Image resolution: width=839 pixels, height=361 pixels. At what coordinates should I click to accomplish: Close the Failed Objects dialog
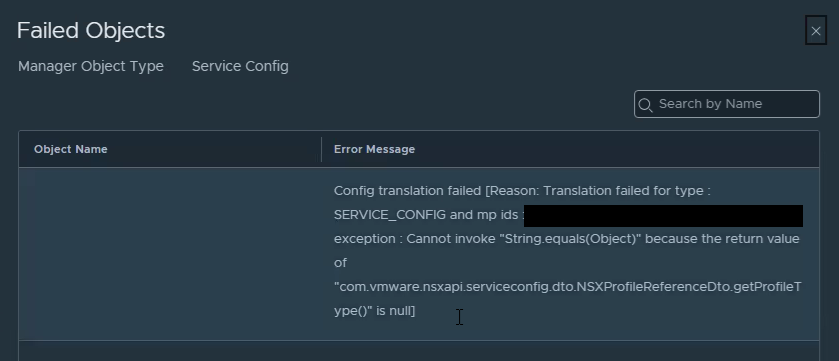click(x=815, y=31)
